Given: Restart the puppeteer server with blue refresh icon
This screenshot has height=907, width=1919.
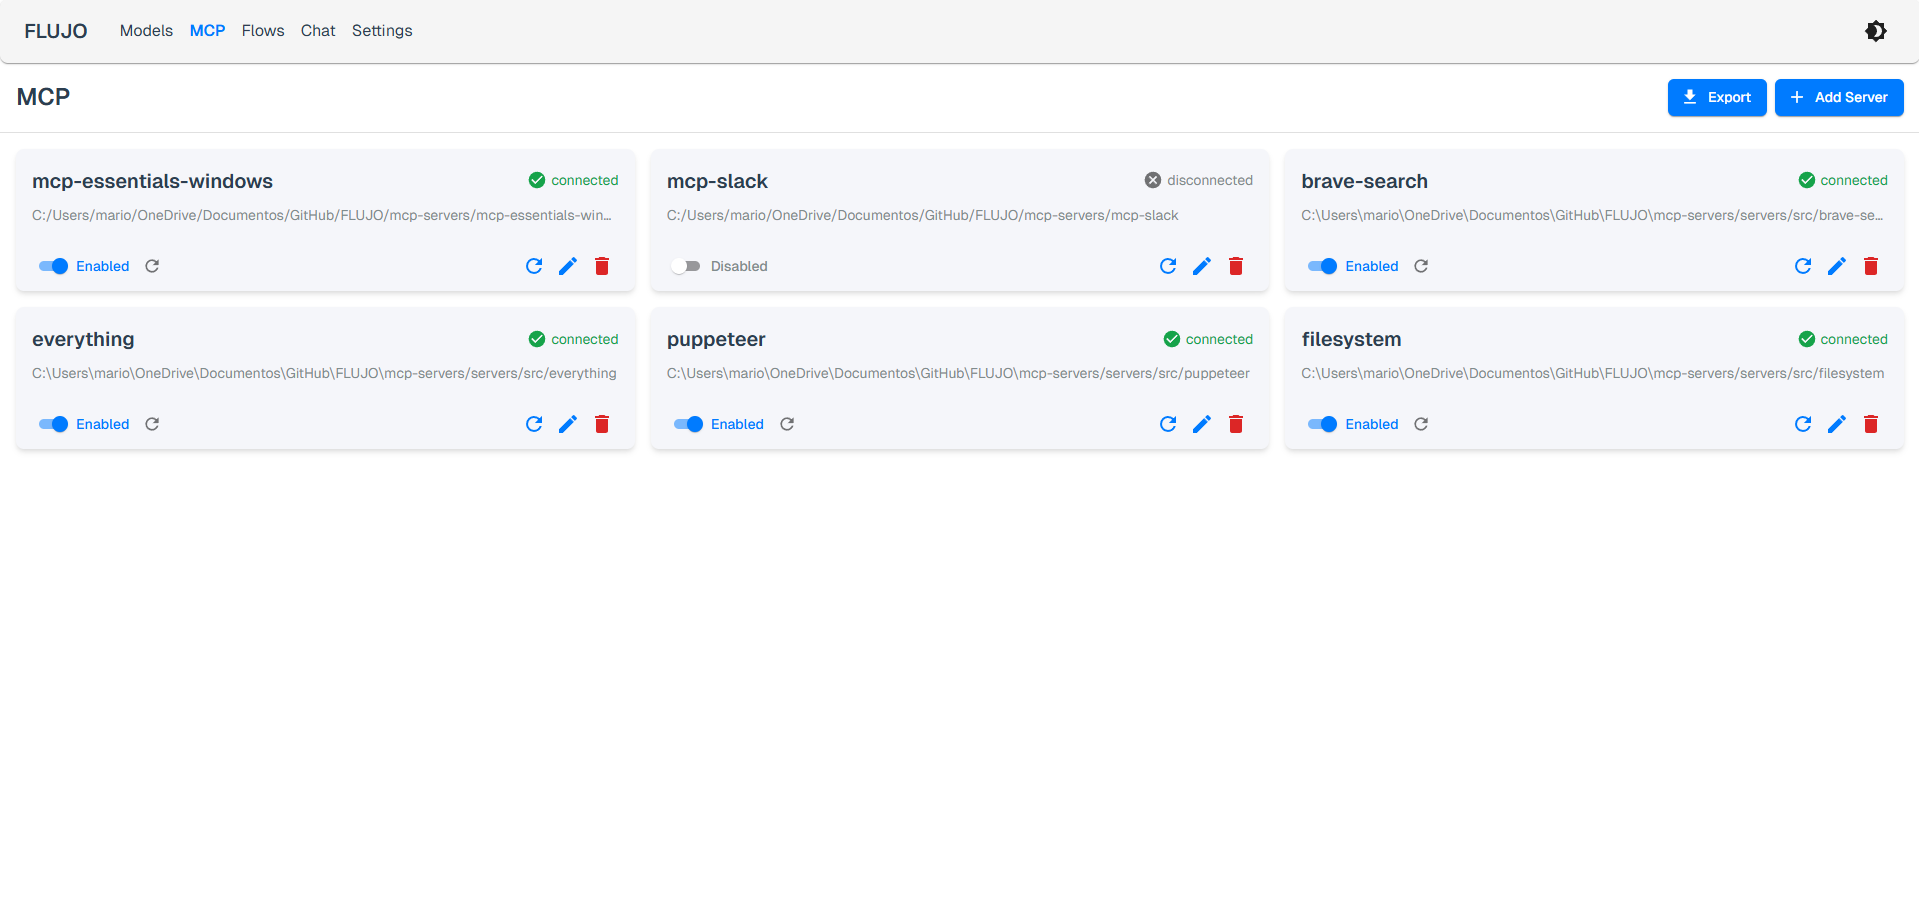Looking at the screenshot, I should (x=1168, y=424).
